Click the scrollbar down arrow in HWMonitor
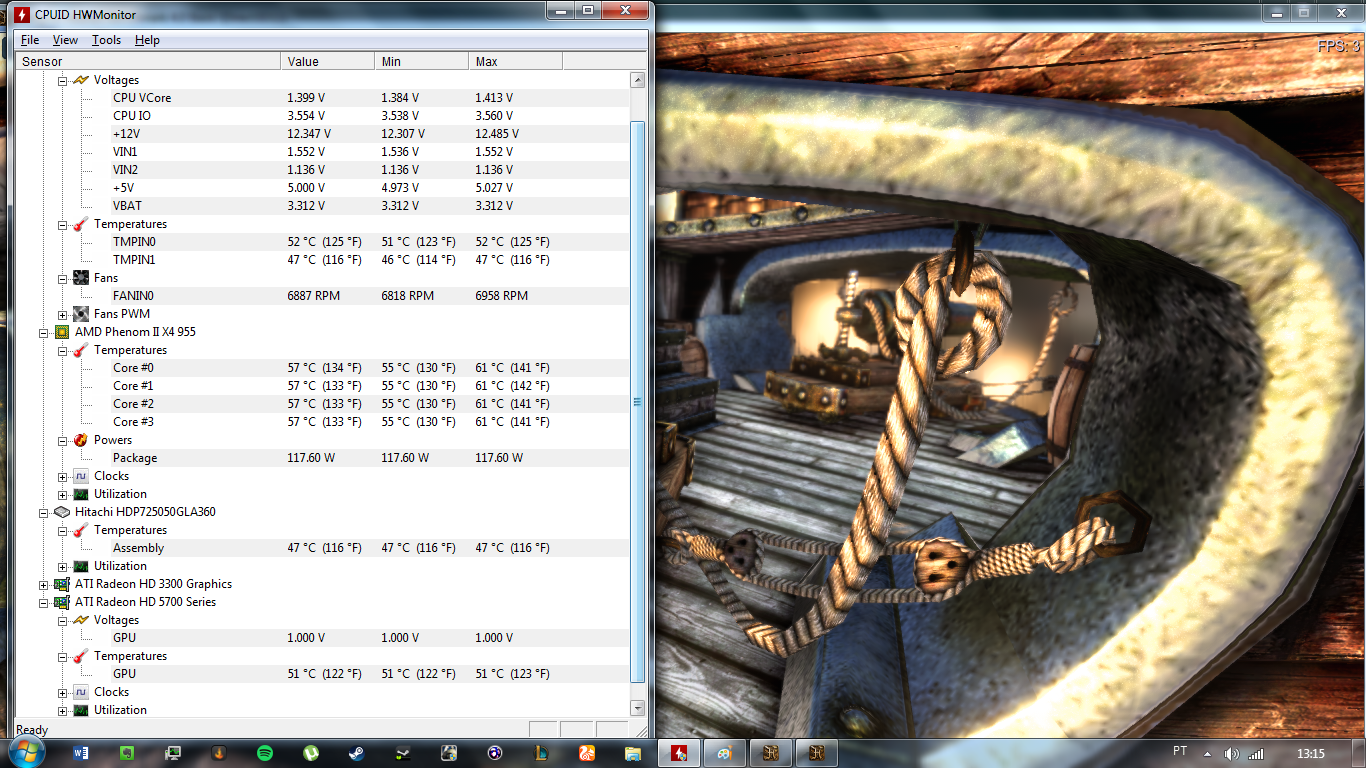 click(638, 710)
